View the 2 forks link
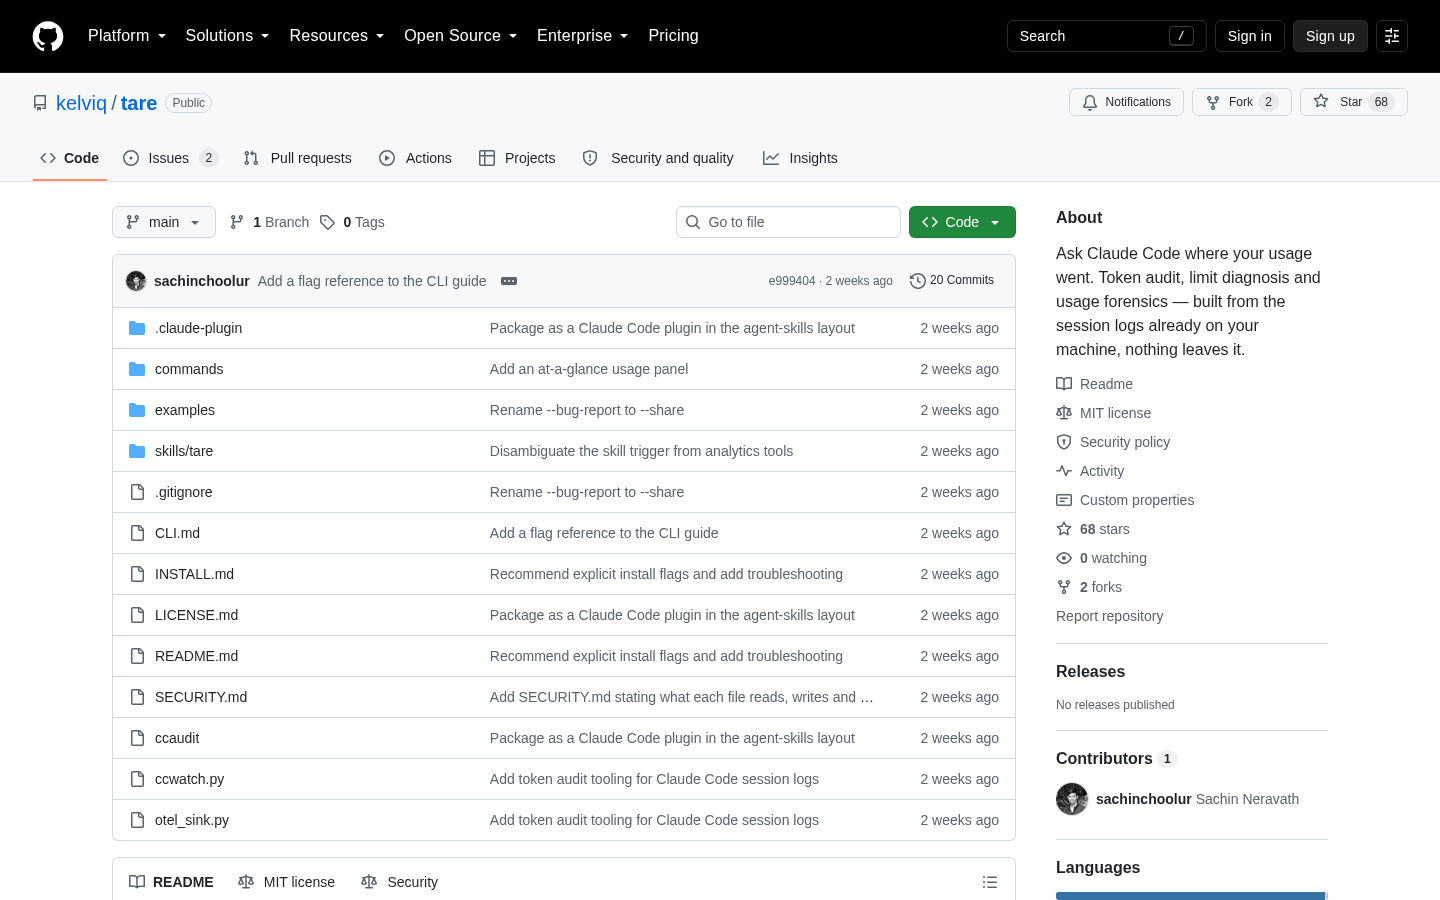This screenshot has height=900, width=1440. click(1089, 587)
